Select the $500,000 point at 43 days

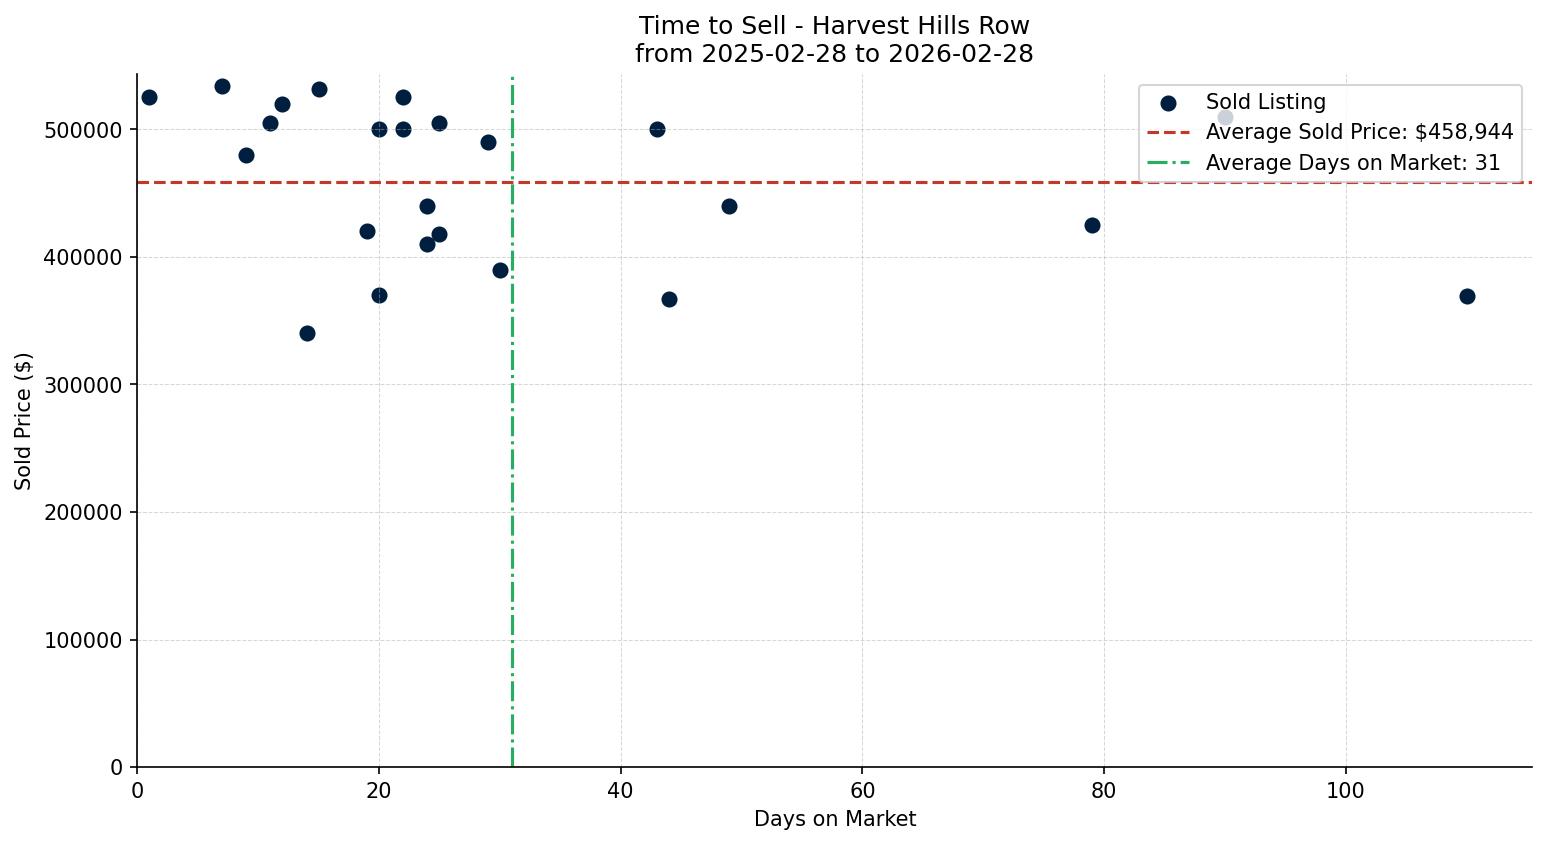657,129
